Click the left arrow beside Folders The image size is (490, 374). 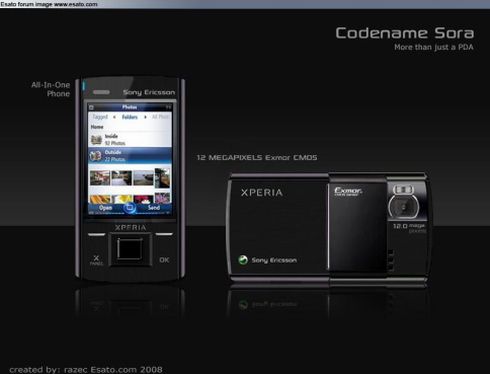[x=114, y=117]
